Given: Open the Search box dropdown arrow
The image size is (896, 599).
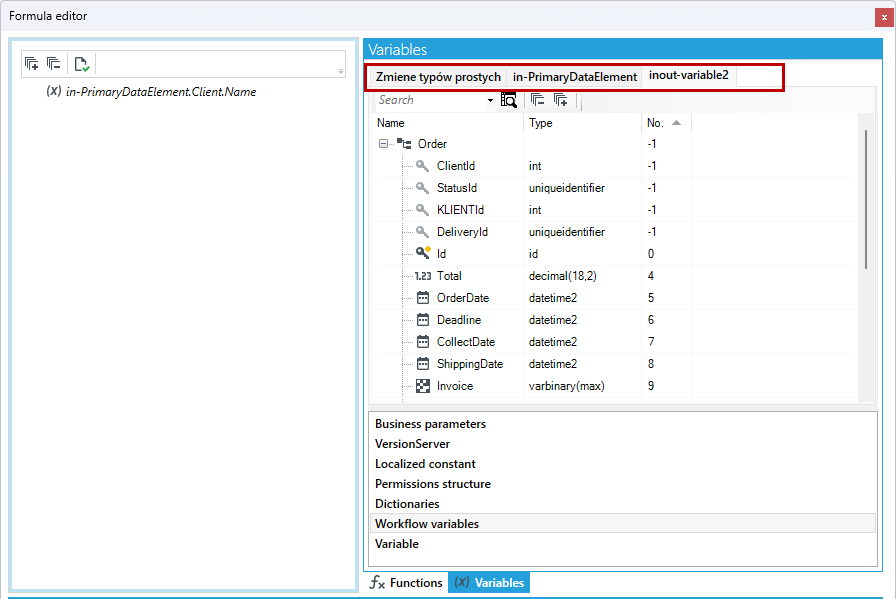Looking at the screenshot, I should point(490,101).
